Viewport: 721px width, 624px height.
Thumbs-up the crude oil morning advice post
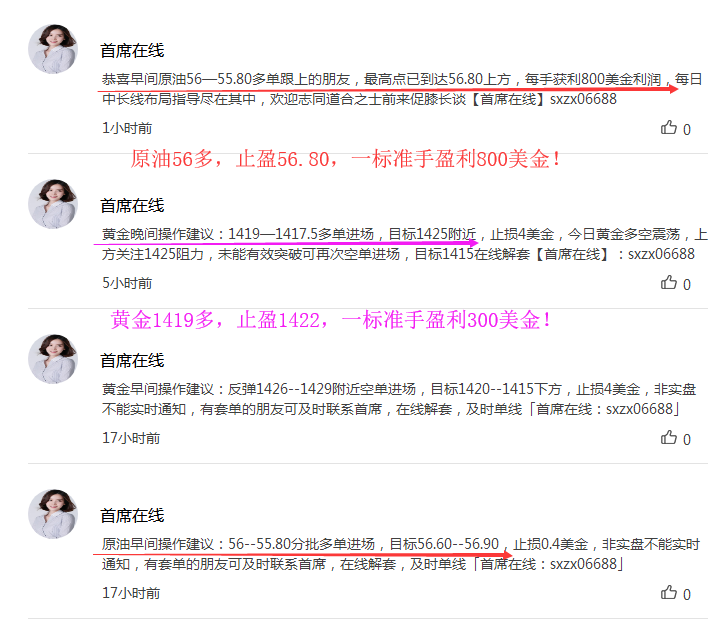point(669,592)
